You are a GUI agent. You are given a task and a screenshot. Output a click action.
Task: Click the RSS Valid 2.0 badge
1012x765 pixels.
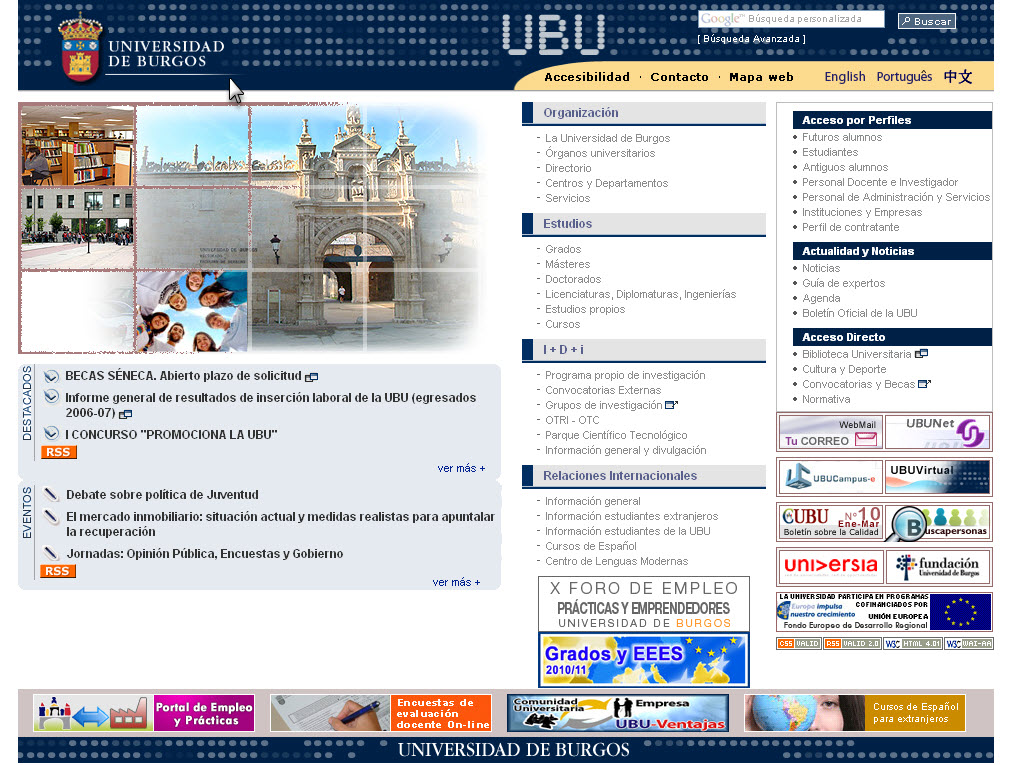(x=853, y=644)
